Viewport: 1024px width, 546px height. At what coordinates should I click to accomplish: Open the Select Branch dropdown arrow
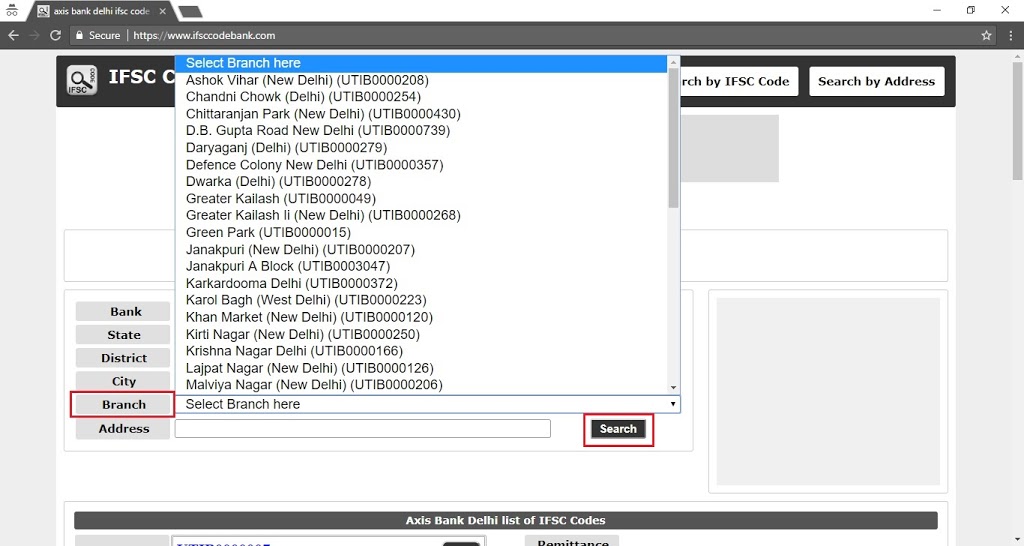[x=673, y=404]
